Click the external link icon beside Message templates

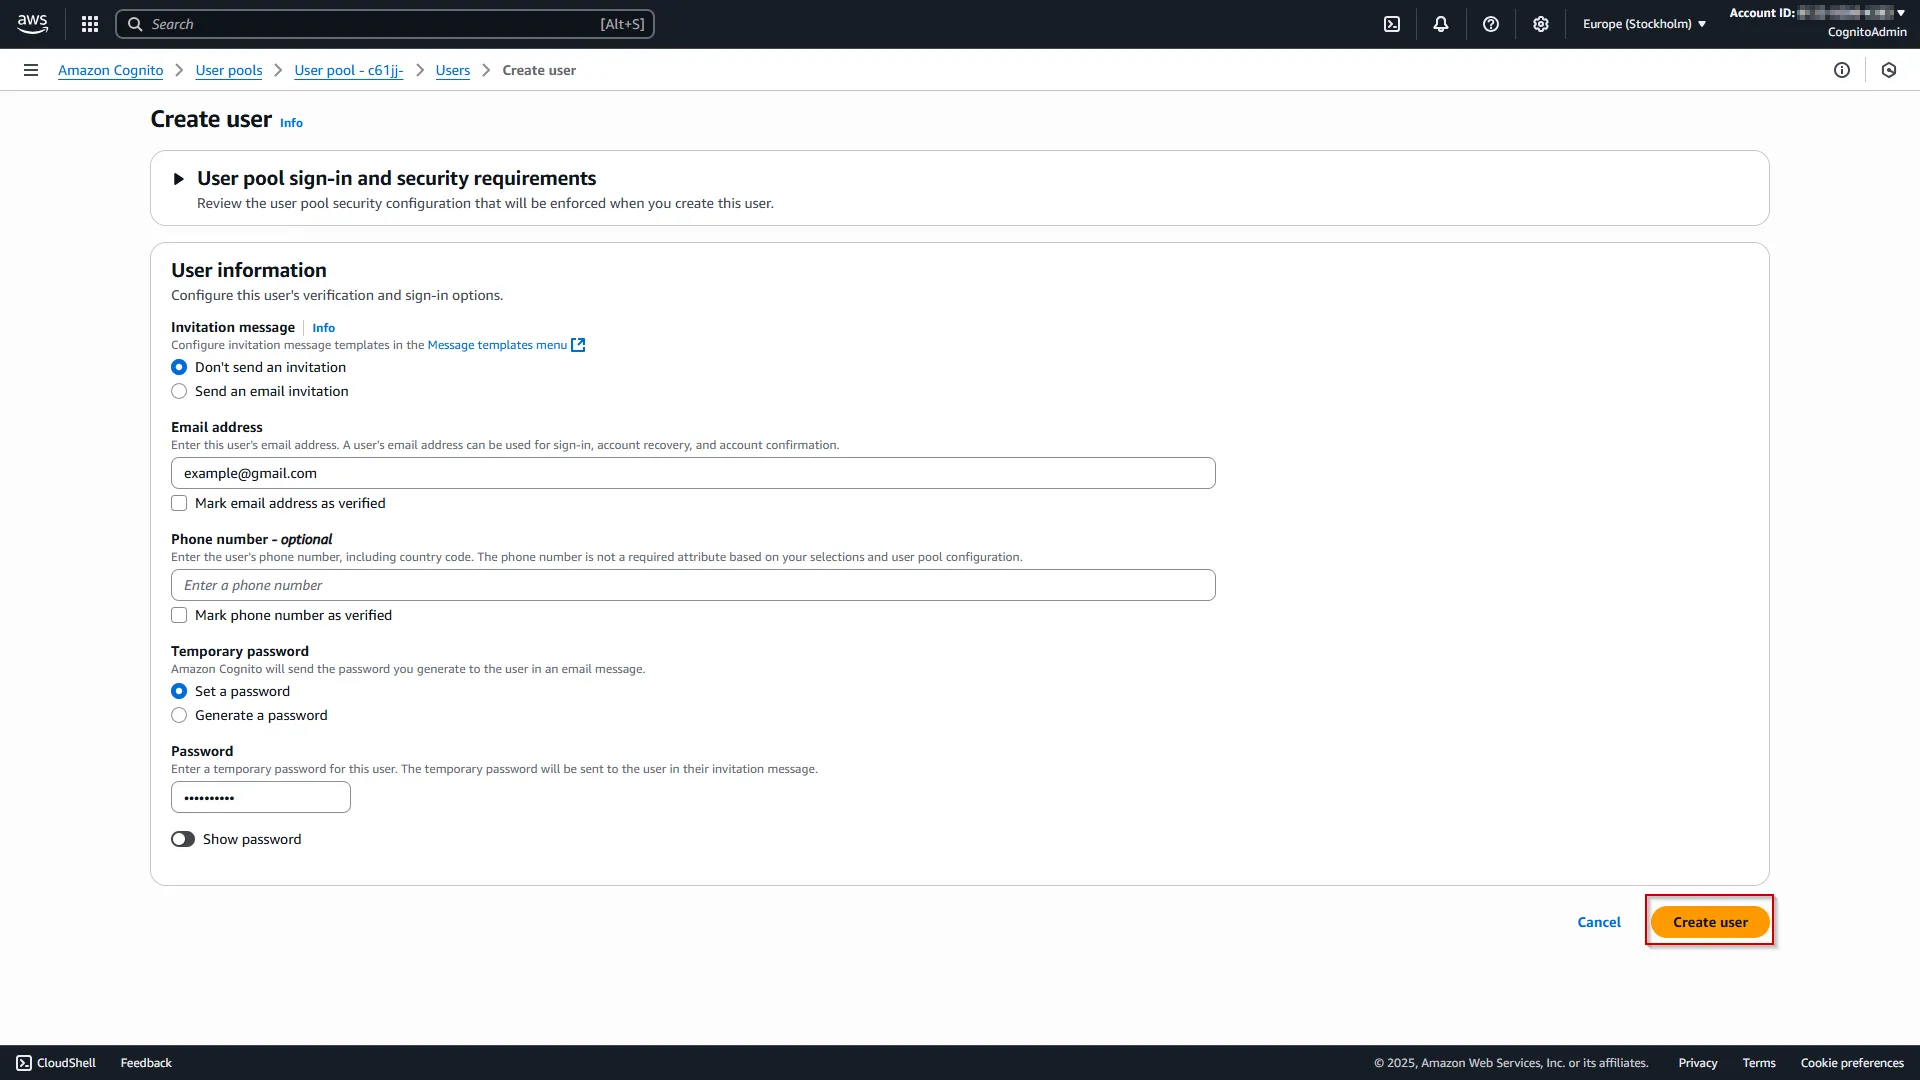coord(578,345)
